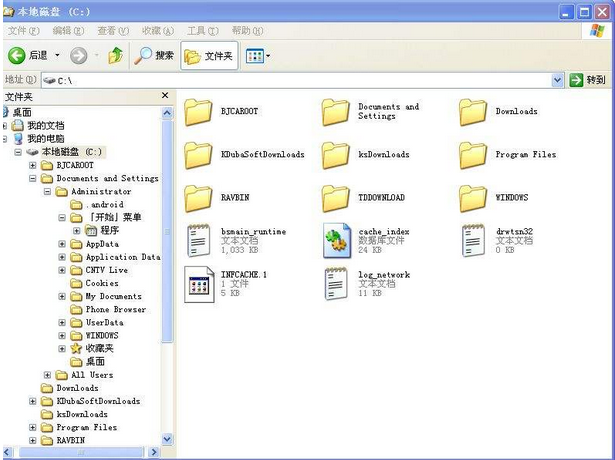
Task: Collapse the 「开始」菜单 tree node
Action: click(x=62, y=217)
